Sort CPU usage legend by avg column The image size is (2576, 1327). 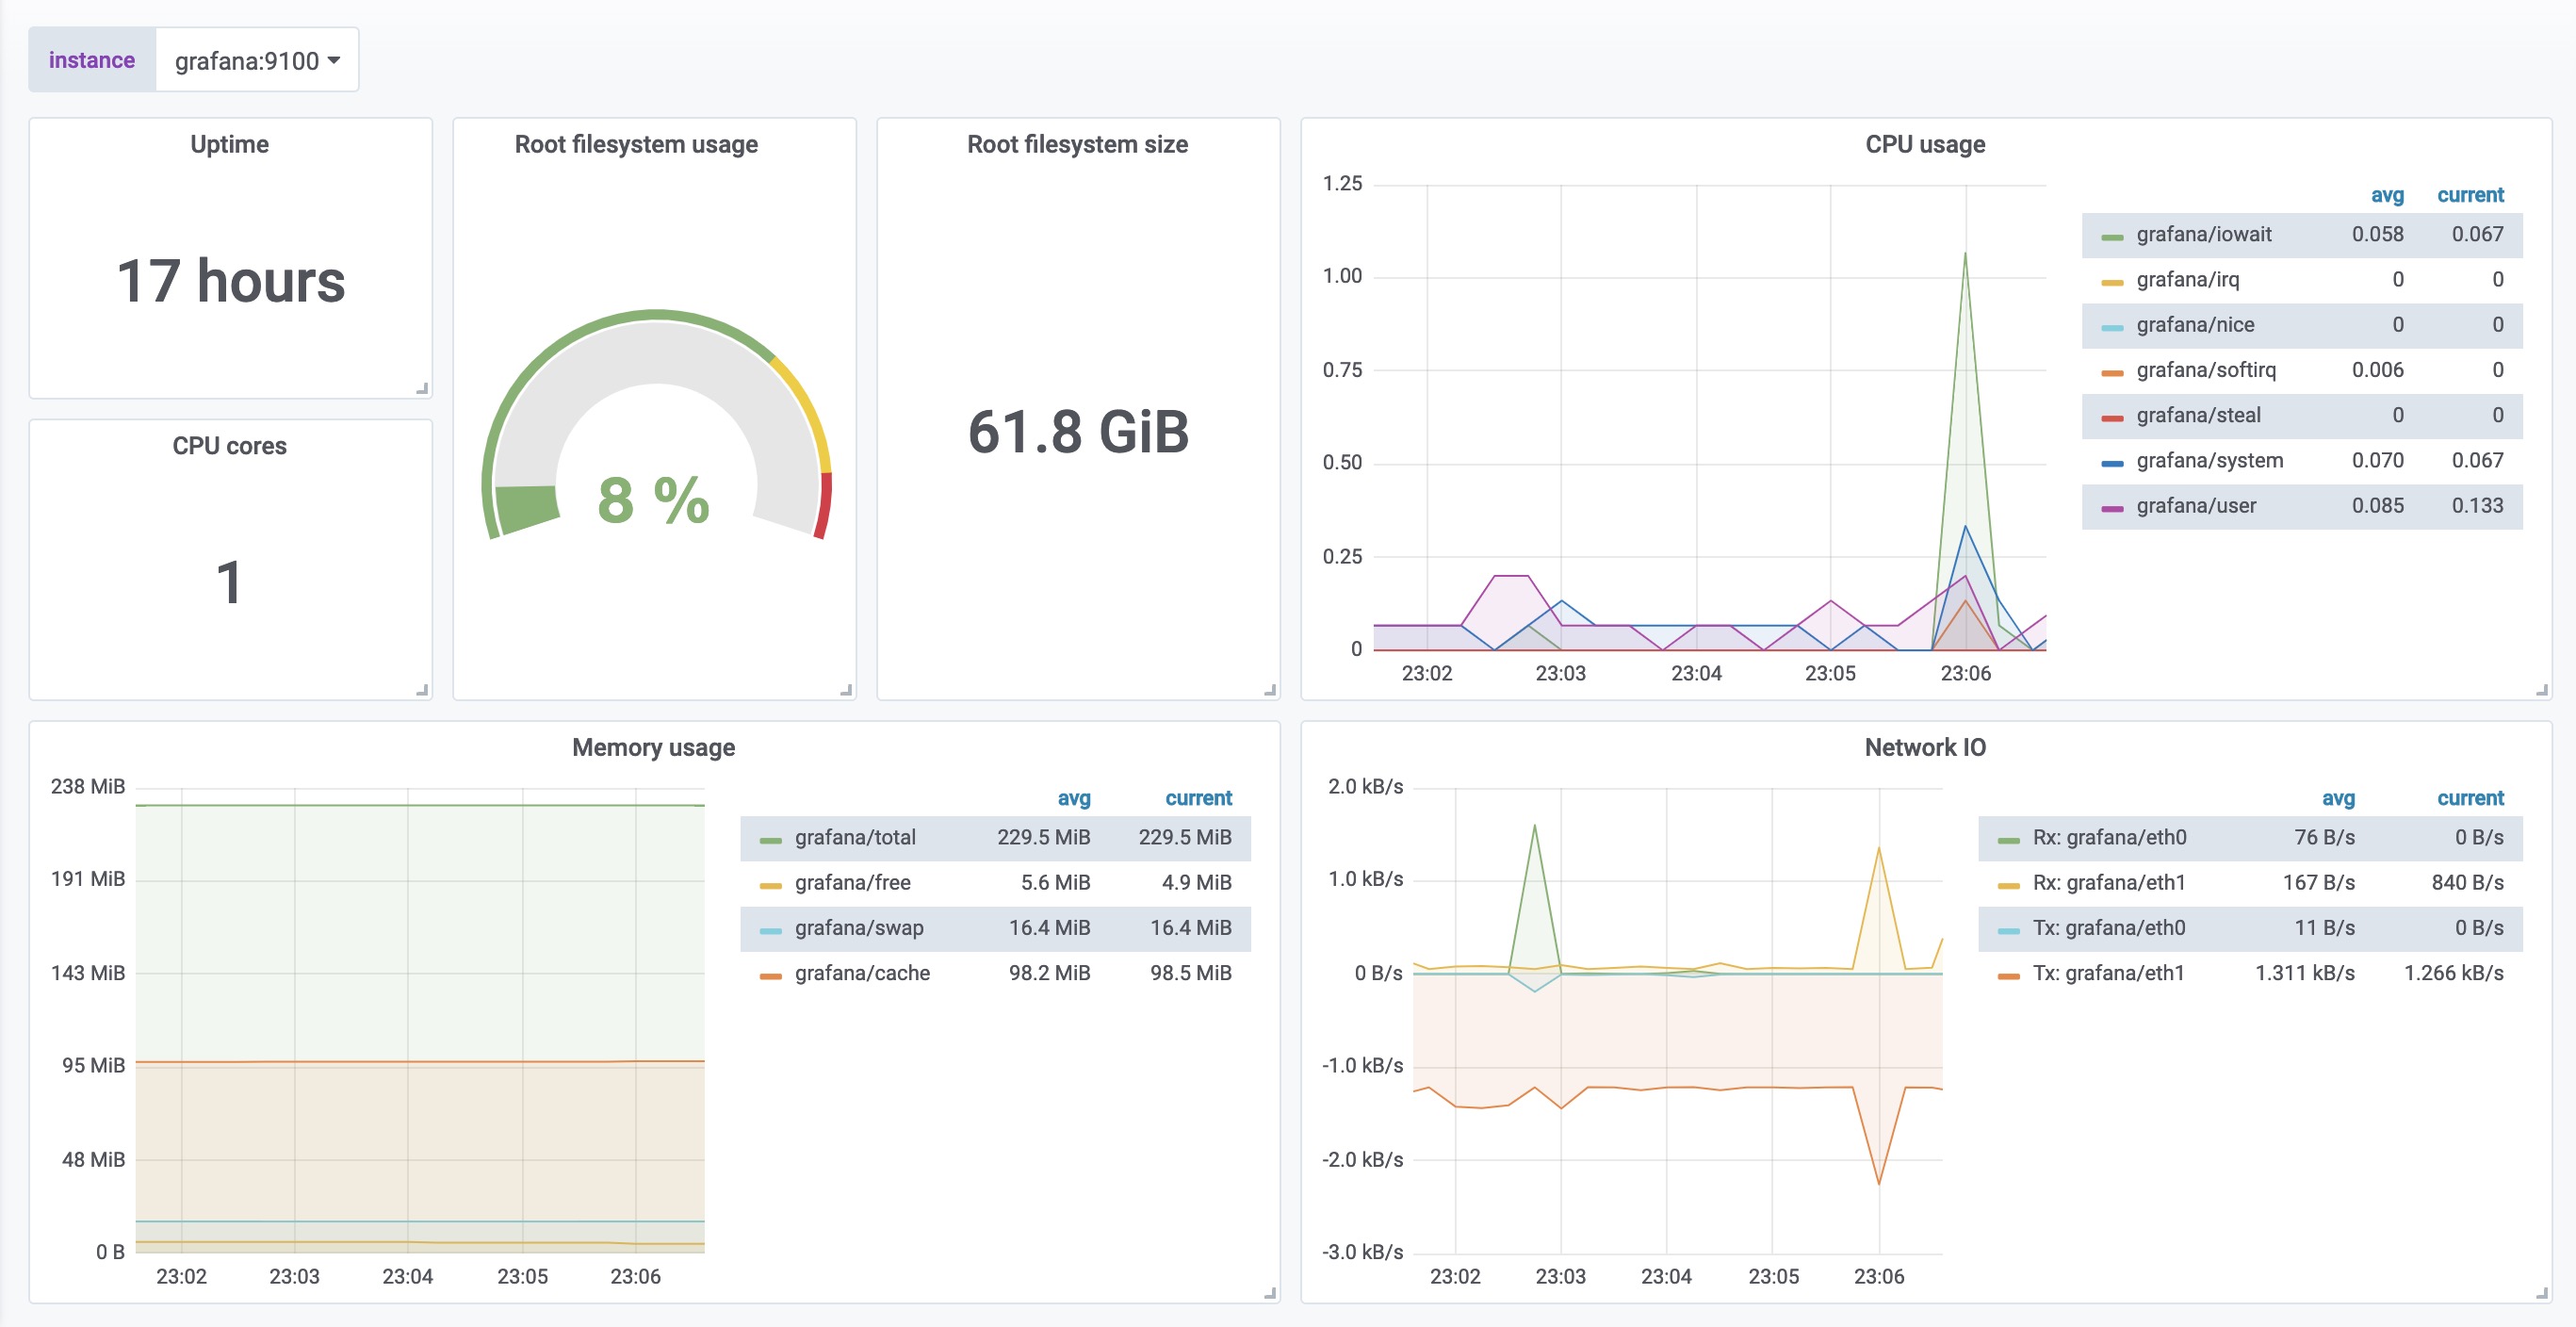coord(2386,196)
